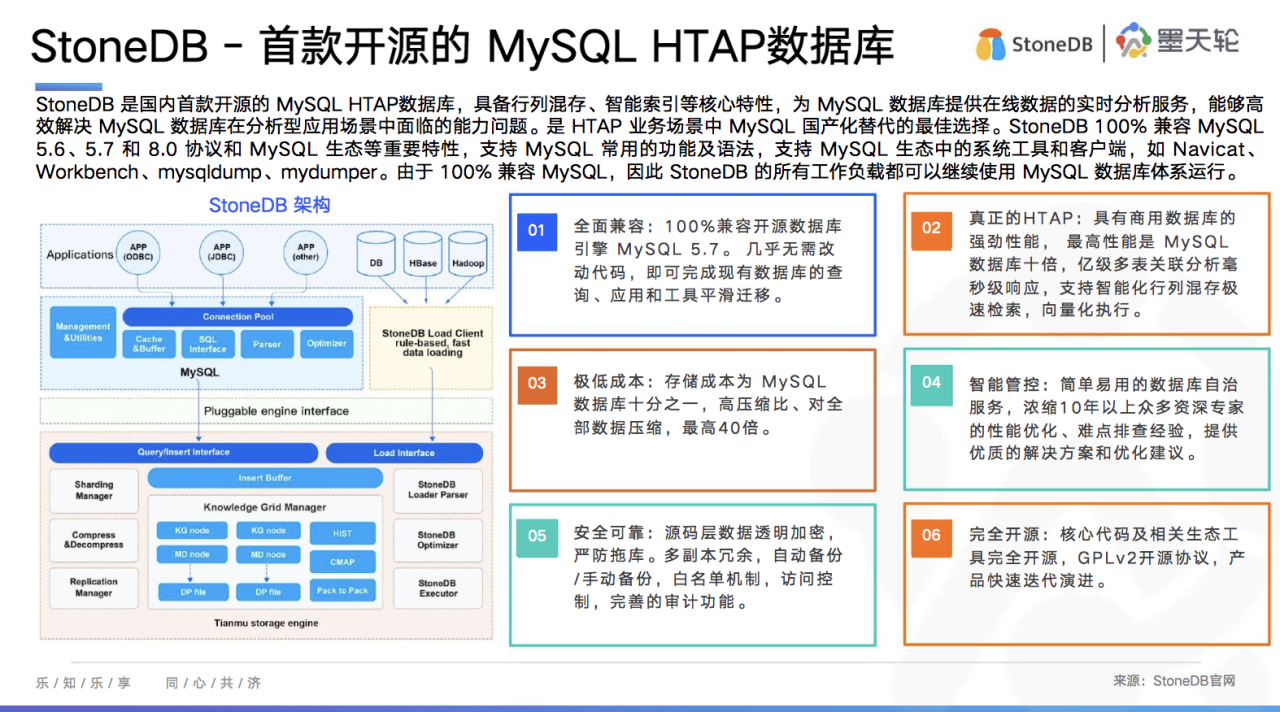Click the Management & Utilities box
Viewport: 1280px width, 712px height.
pos(83,332)
